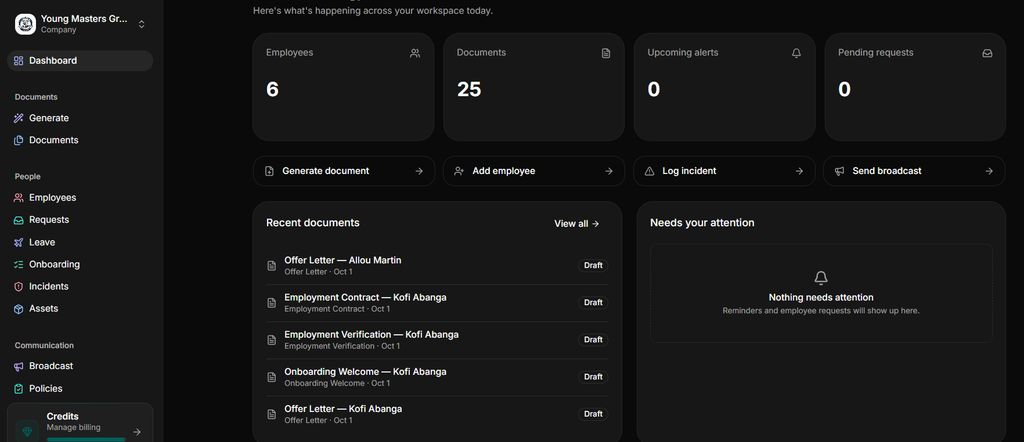Open Documents in the sidebar
The height and width of the screenshot is (442, 1024).
[80, 140]
